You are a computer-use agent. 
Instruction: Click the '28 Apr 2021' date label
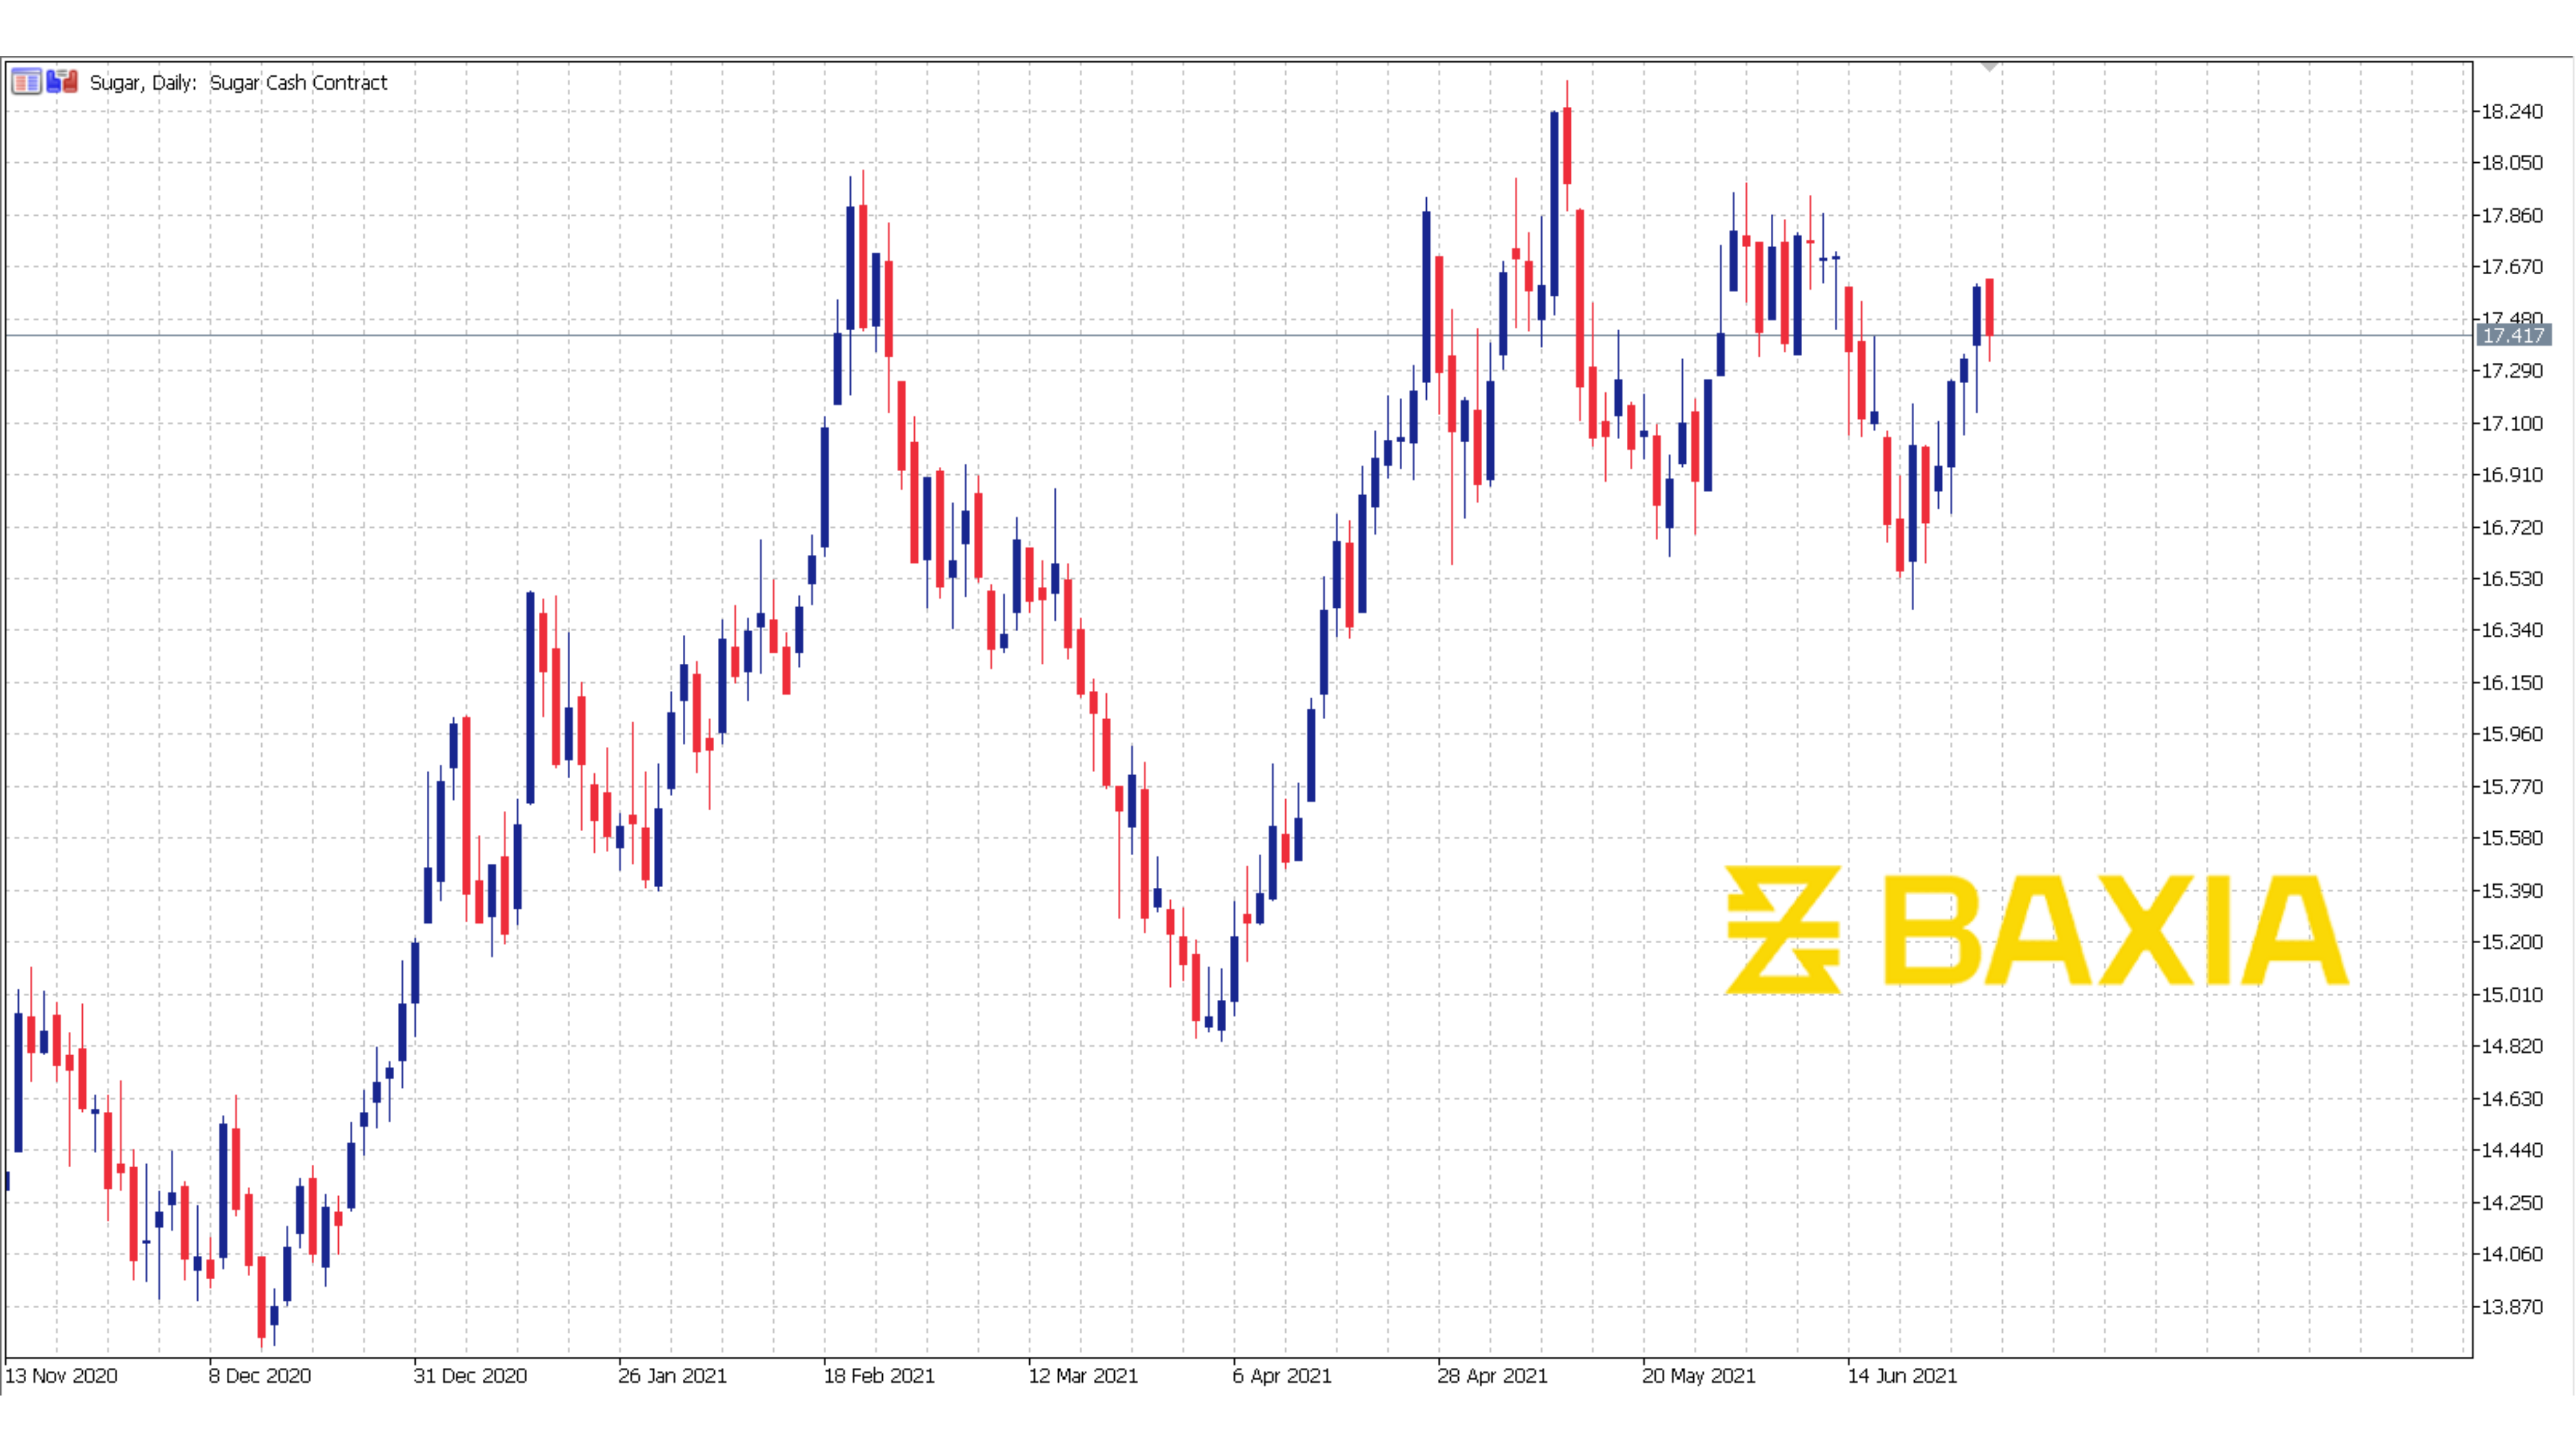pyautogui.click(x=1492, y=1376)
